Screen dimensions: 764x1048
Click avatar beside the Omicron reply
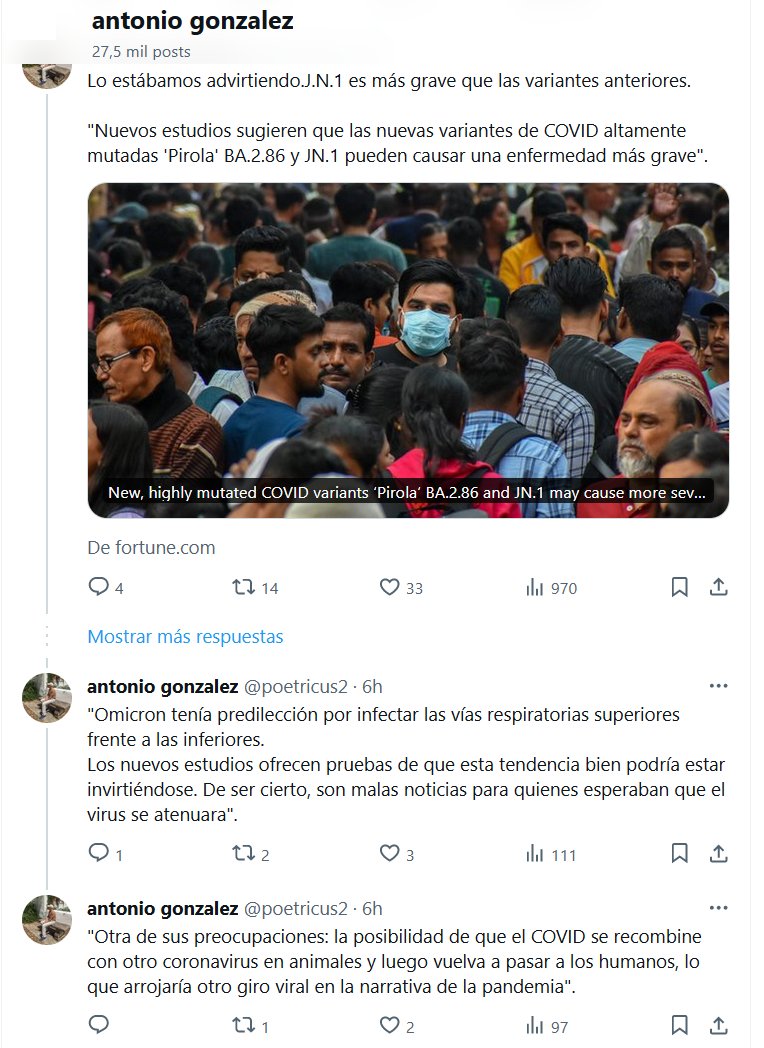tap(47, 698)
